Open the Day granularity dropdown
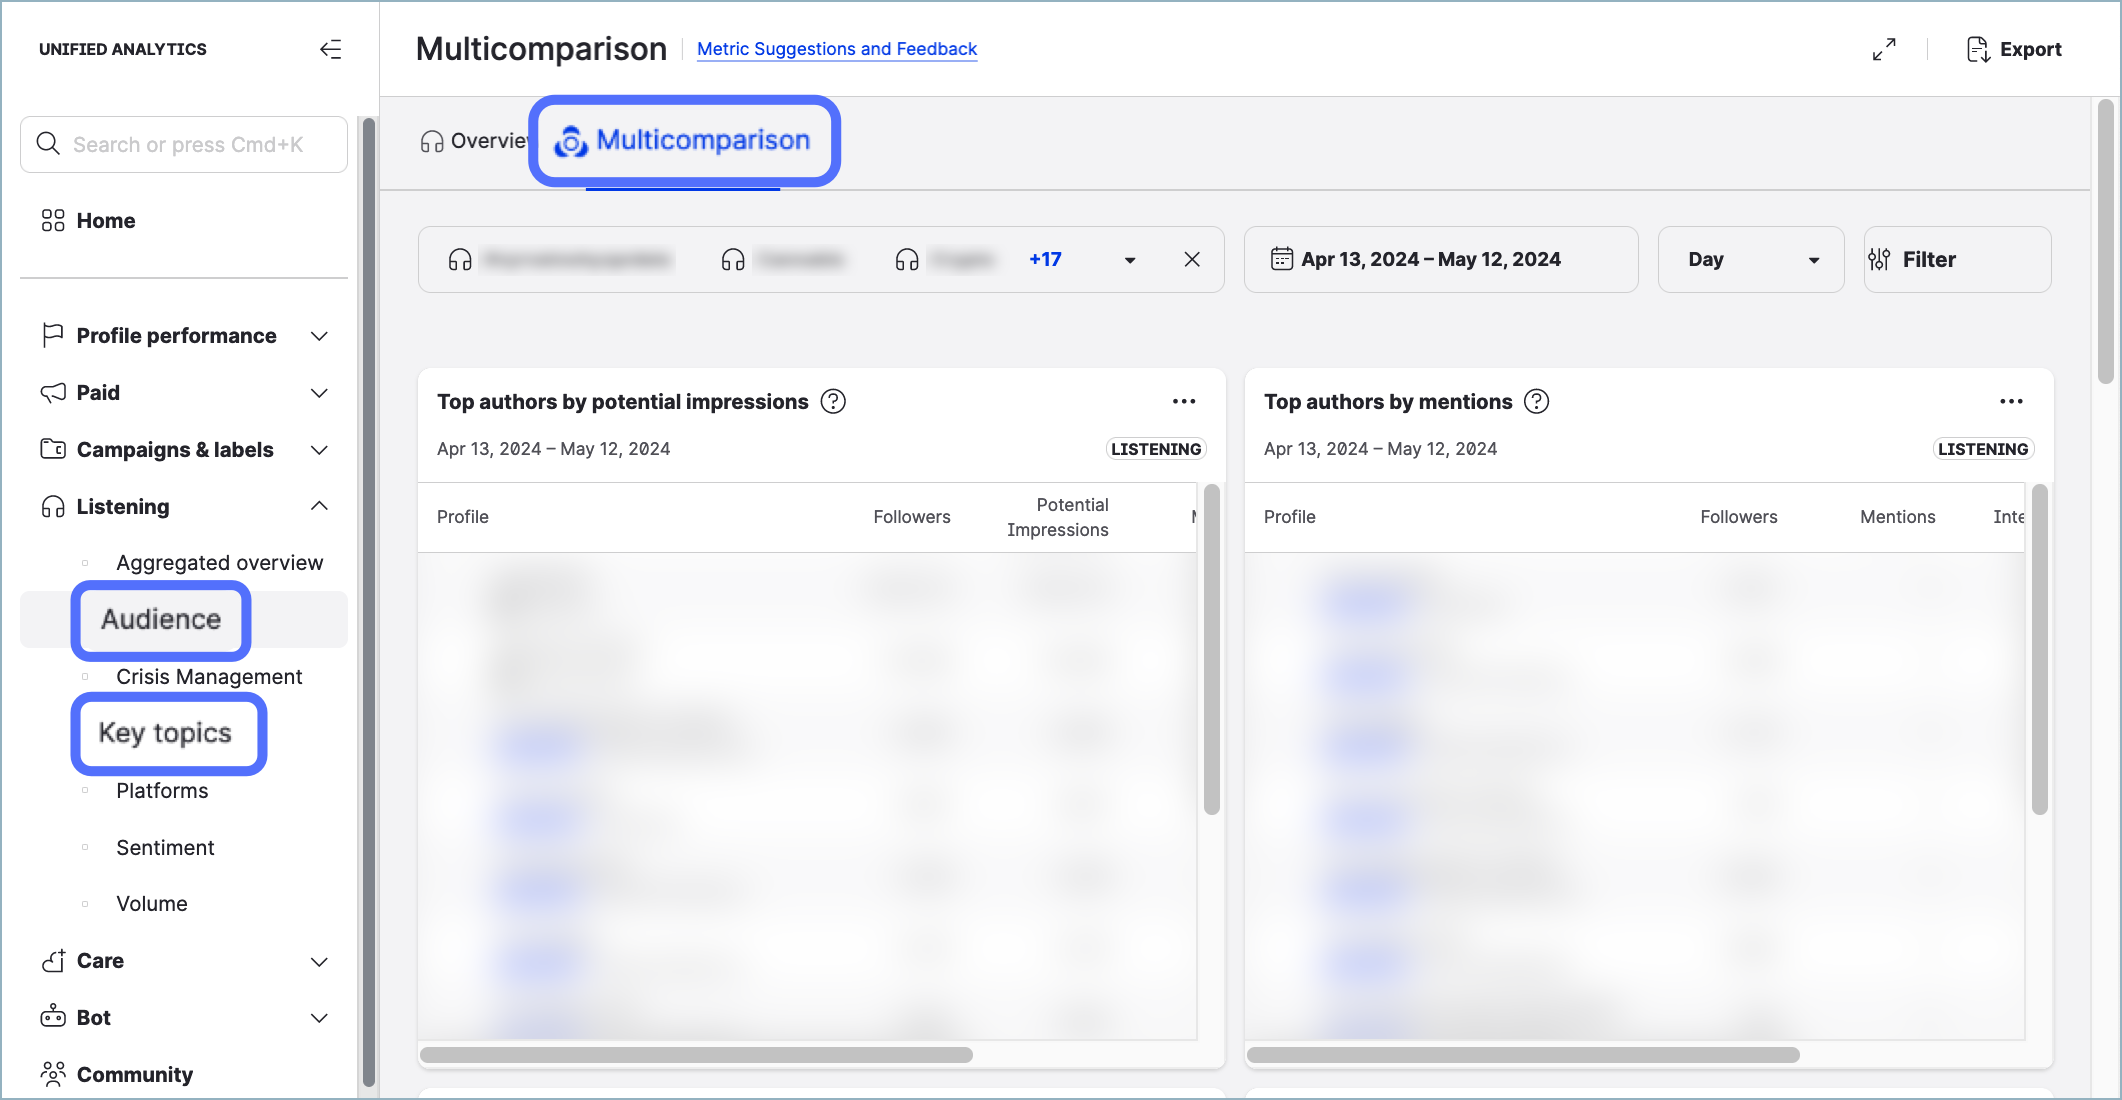2122x1100 pixels. [x=1750, y=259]
